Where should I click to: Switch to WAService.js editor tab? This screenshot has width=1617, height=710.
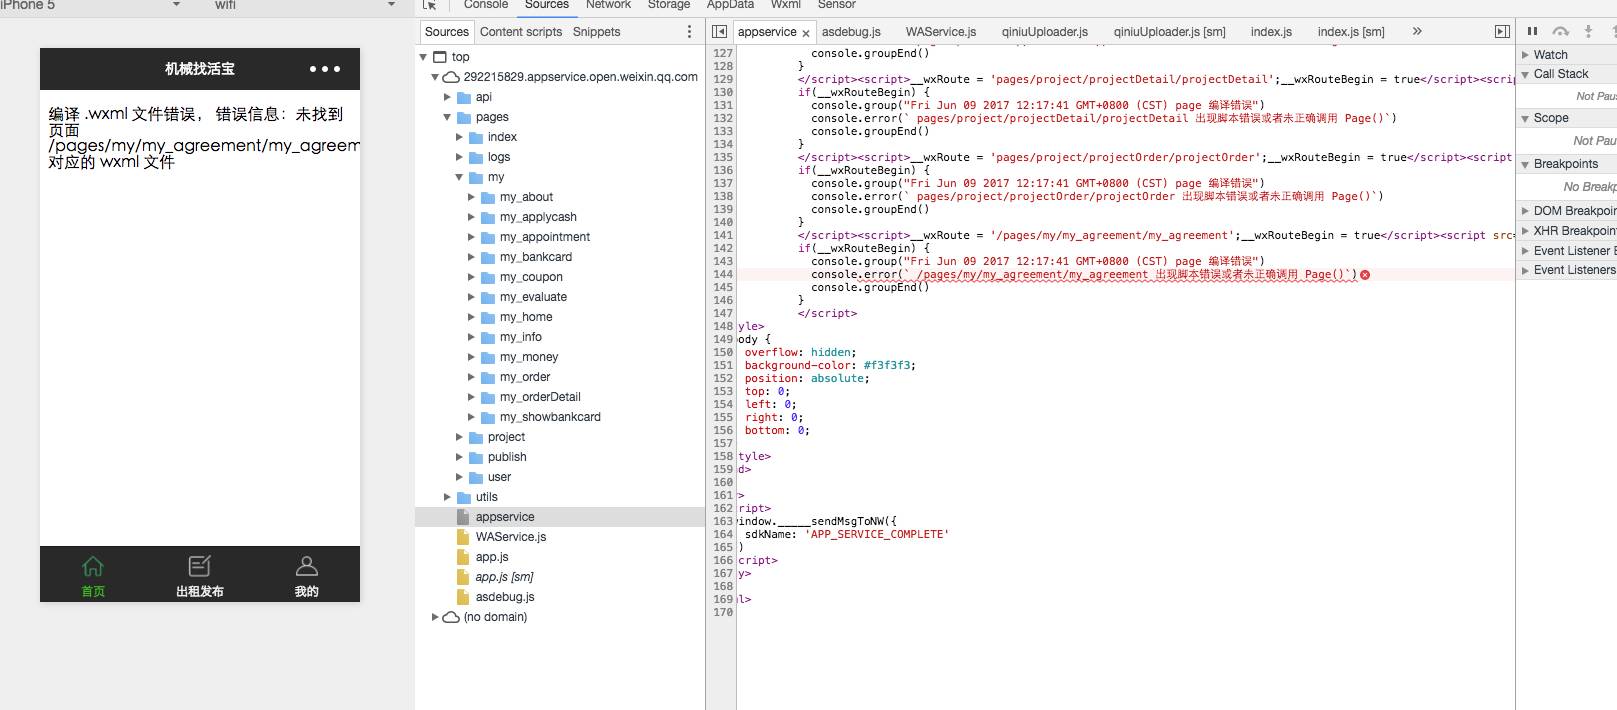pos(941,32)
